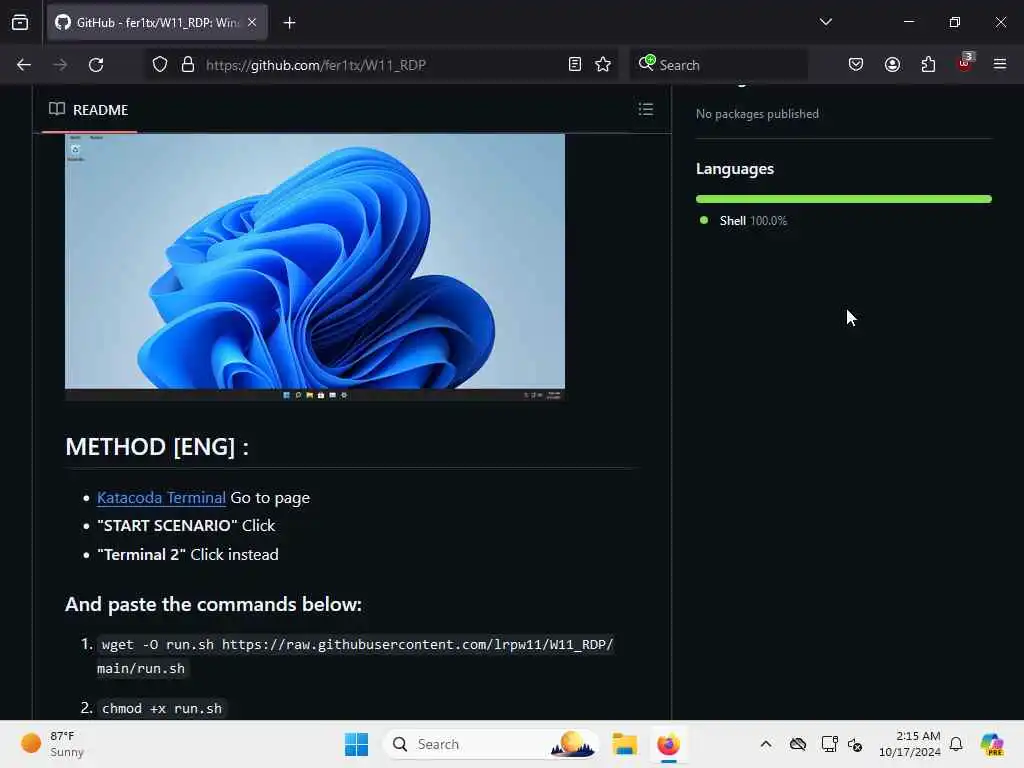Follow the Katacoda Terminal link
Viewport: 1024px width, 768px height.
[161, 498]
